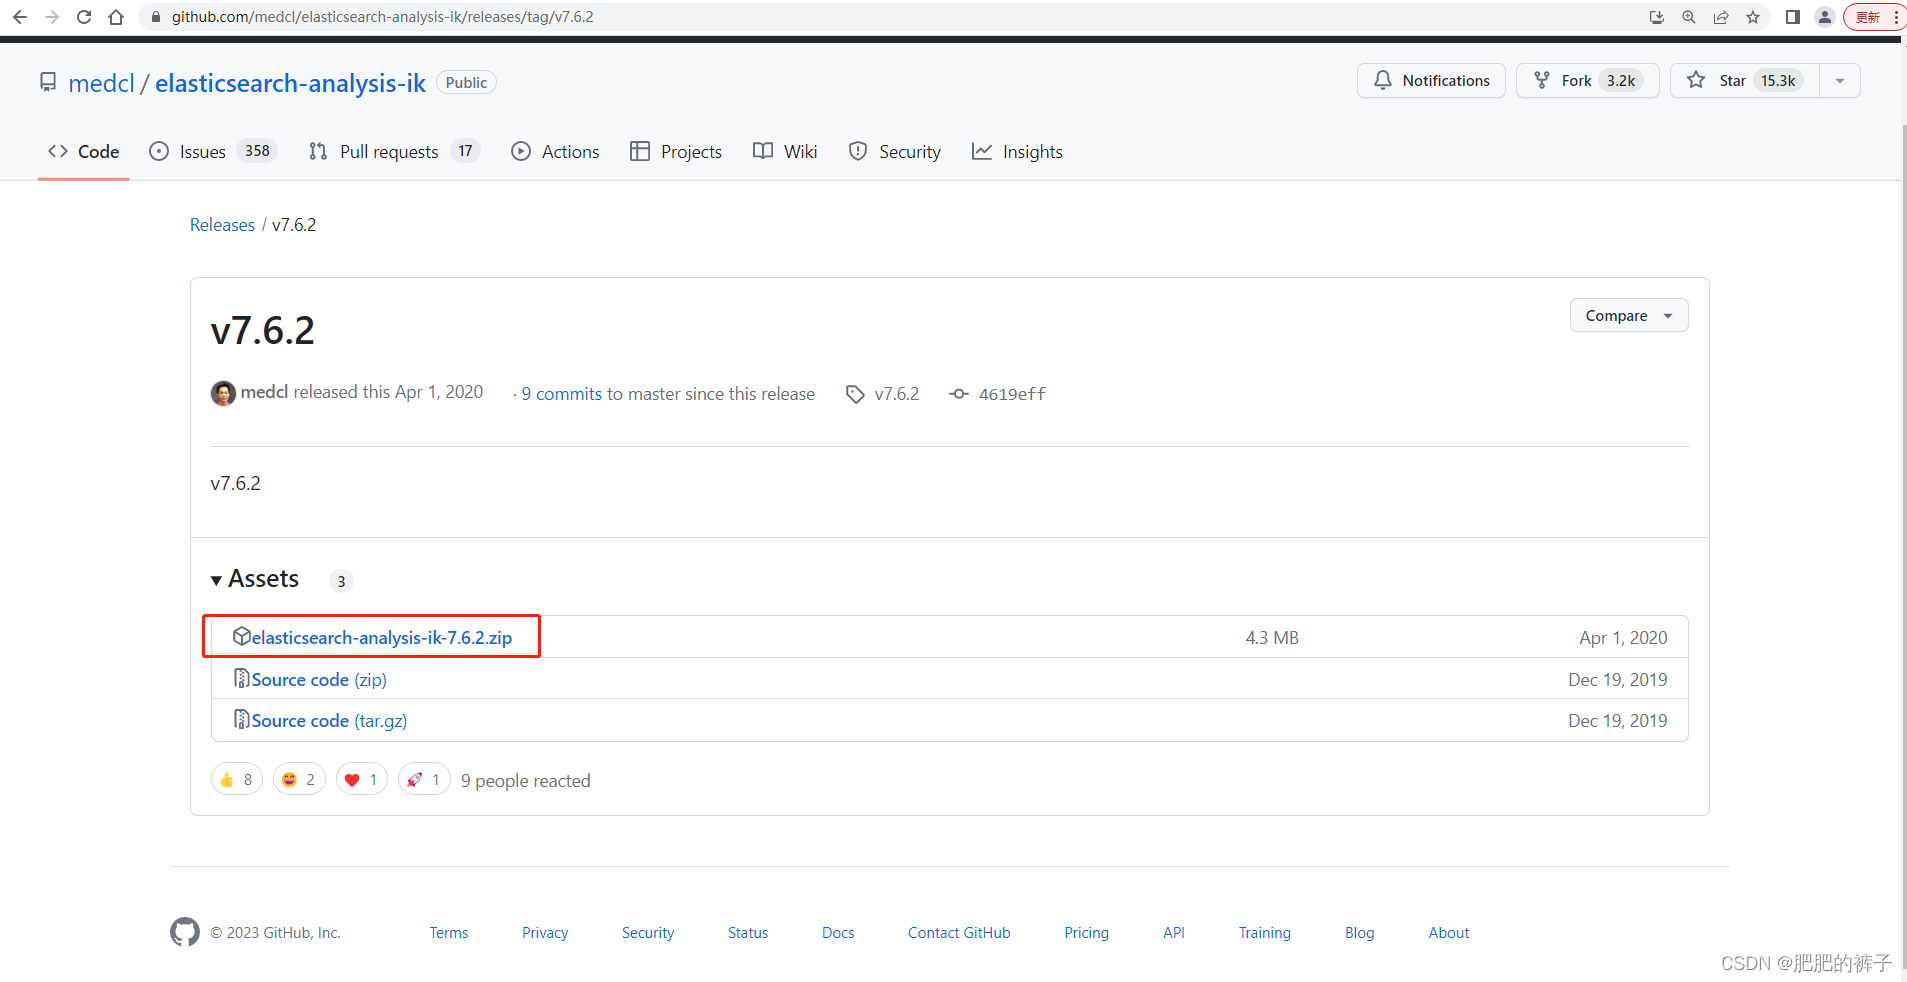The height and width of the screenshot is (982, 1907).
Task: Go back with the browser back arrow
Action: (x=20, y=17)
